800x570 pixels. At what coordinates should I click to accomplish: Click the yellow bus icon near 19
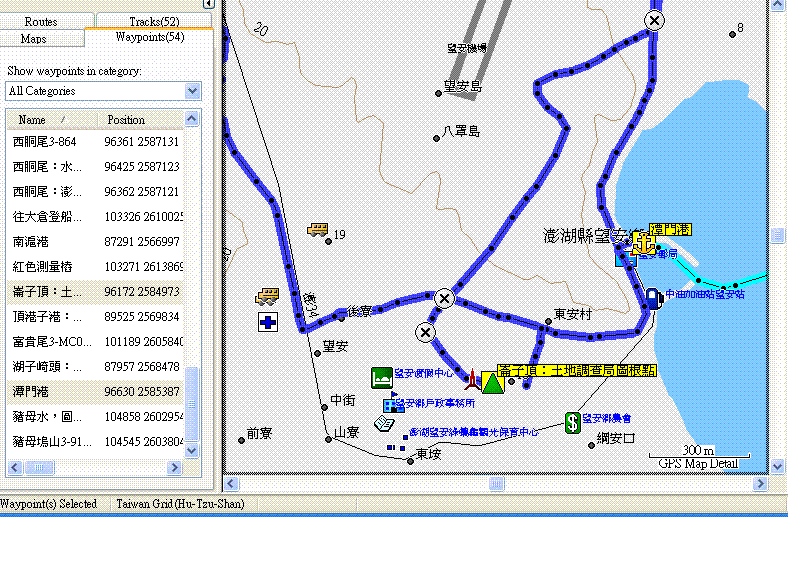pos(317,230)
